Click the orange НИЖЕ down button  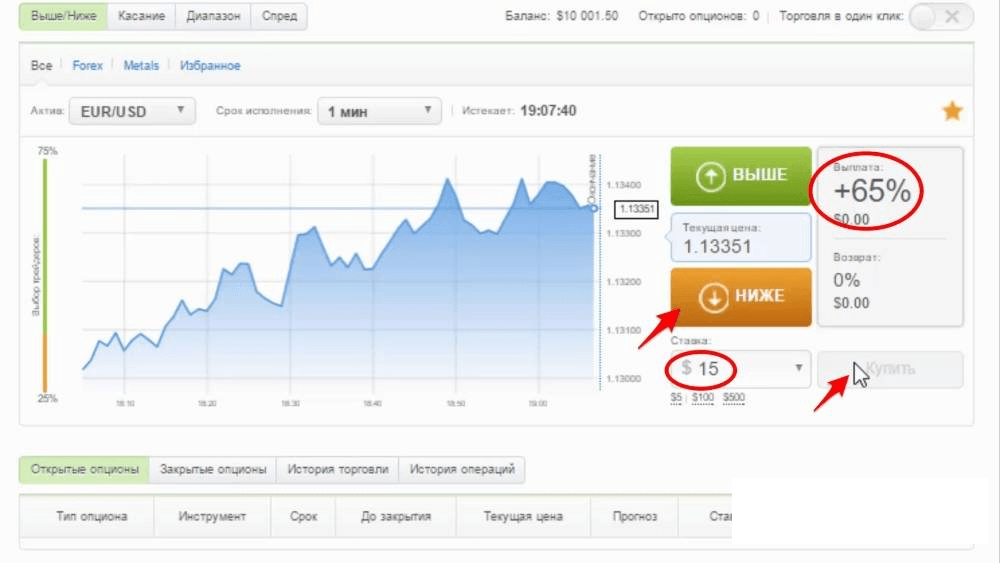pyautogui.click(x=741, y=296)
